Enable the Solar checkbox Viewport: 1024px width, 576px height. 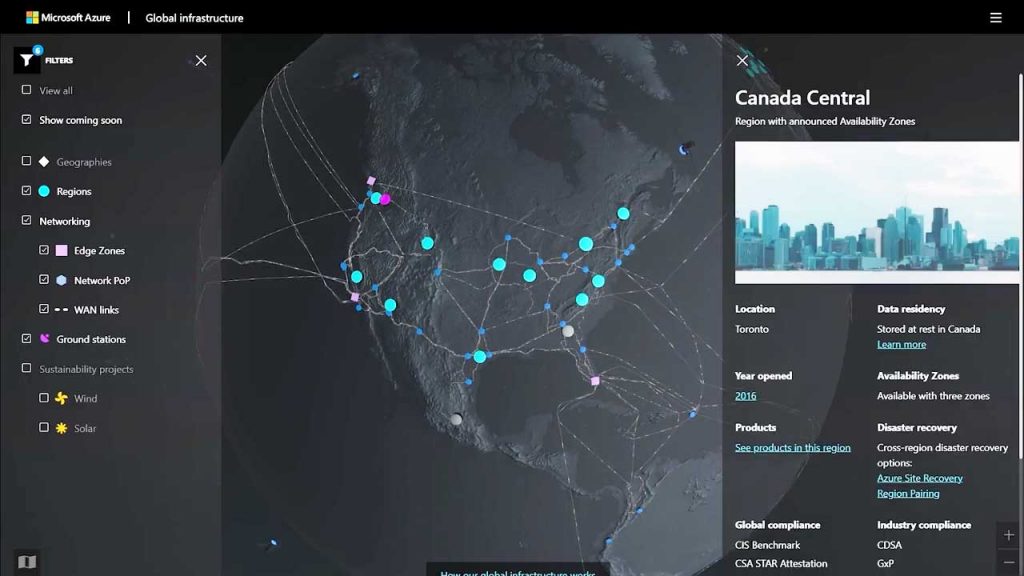pos(44,428)
